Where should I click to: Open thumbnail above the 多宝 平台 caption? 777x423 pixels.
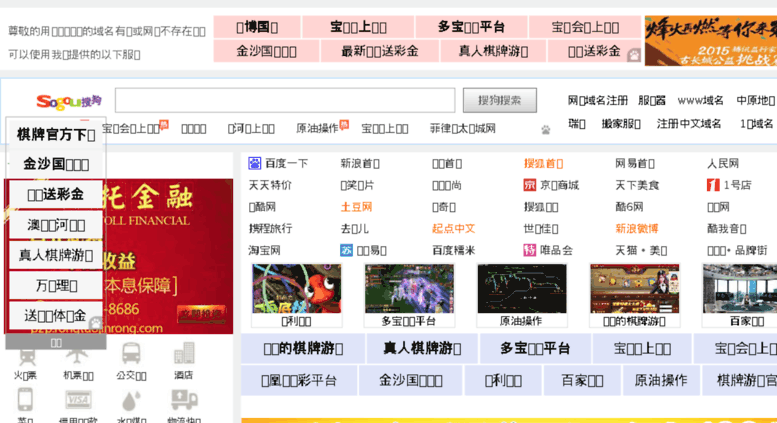click(x=409, y=288)
